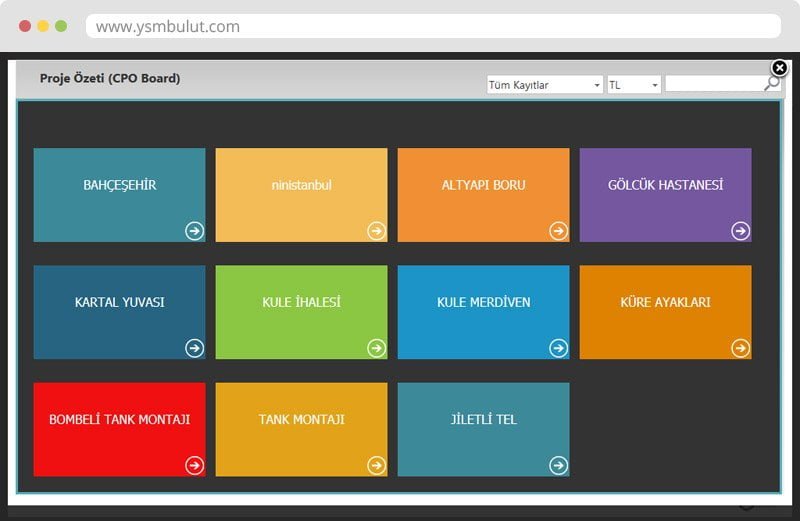Click the arrow icon on KULE İHALESİ tile
This screenshot has width=800, height=521.
point(376,348)
